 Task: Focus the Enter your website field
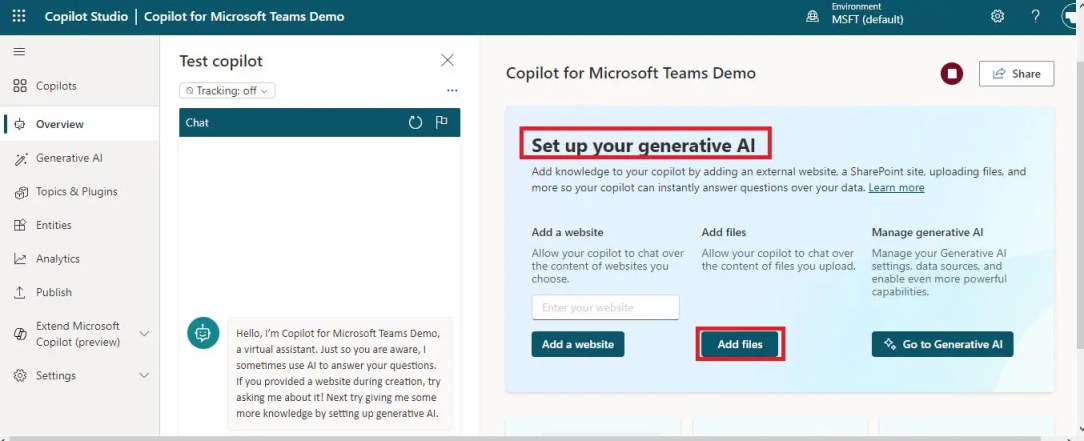coord(606,308)
